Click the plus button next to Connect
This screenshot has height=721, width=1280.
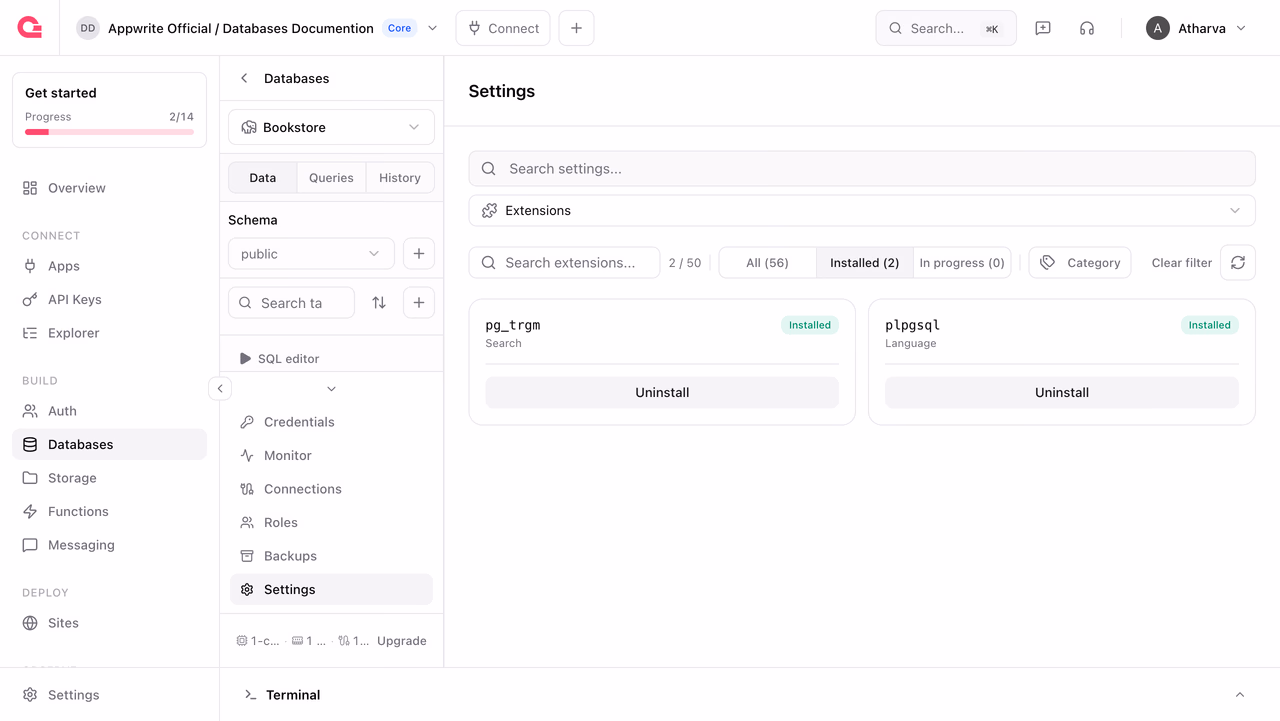576,28
